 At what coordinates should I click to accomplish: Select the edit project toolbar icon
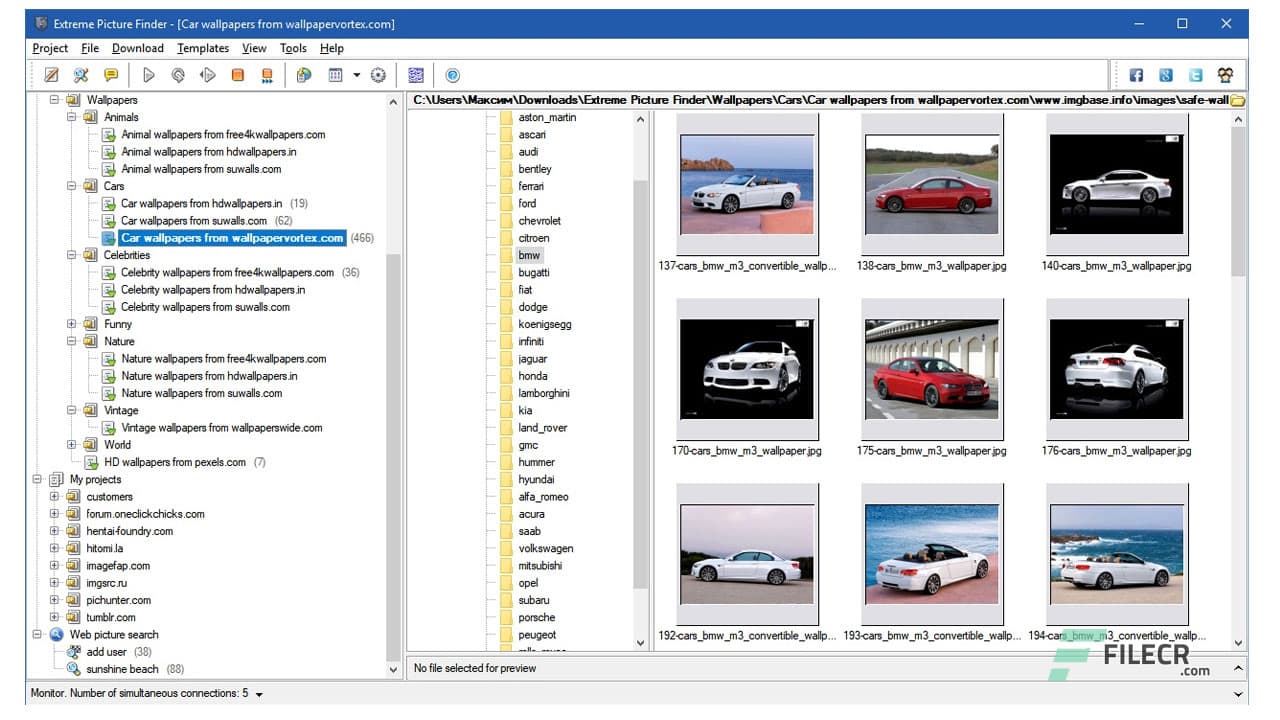tap(51, 74)
